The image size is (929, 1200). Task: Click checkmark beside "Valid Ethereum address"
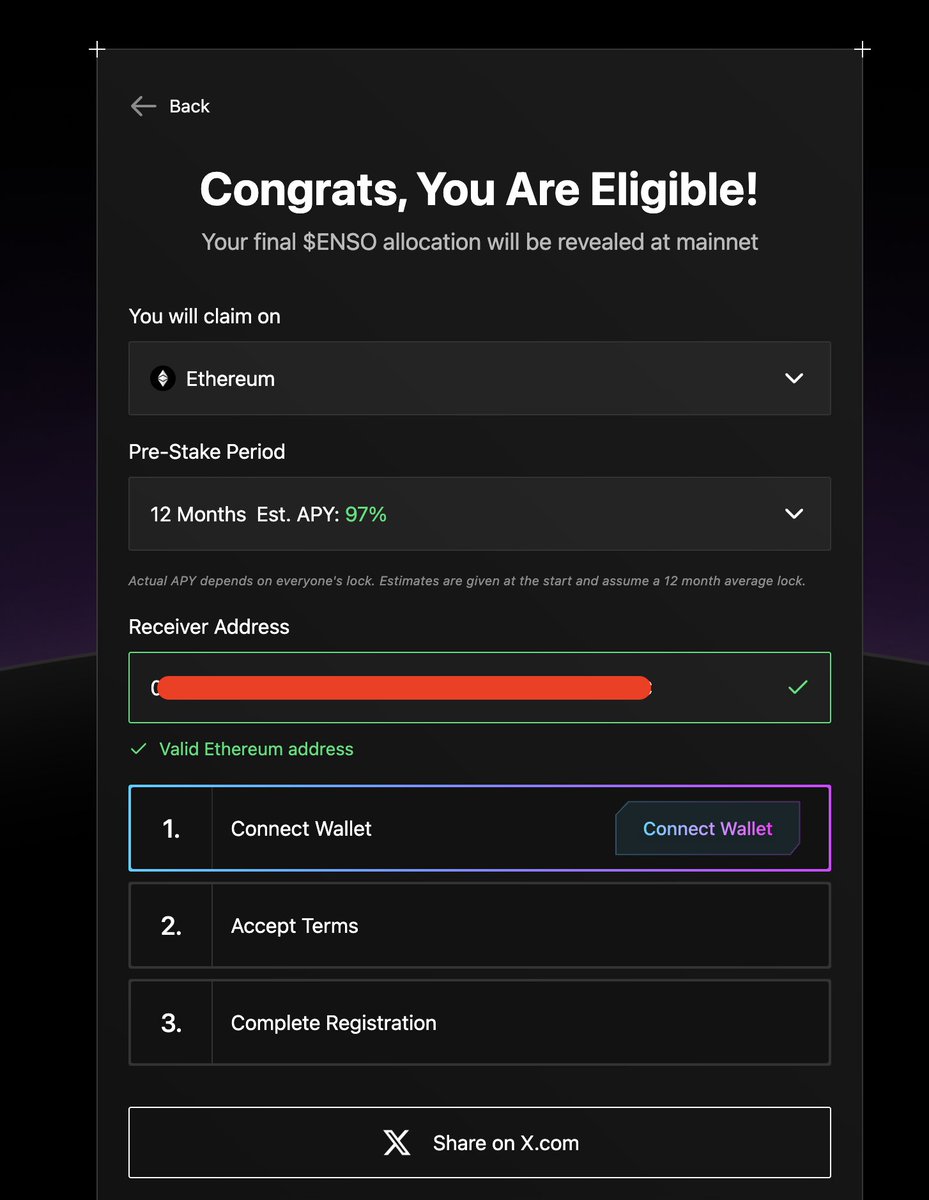(139, 749)
